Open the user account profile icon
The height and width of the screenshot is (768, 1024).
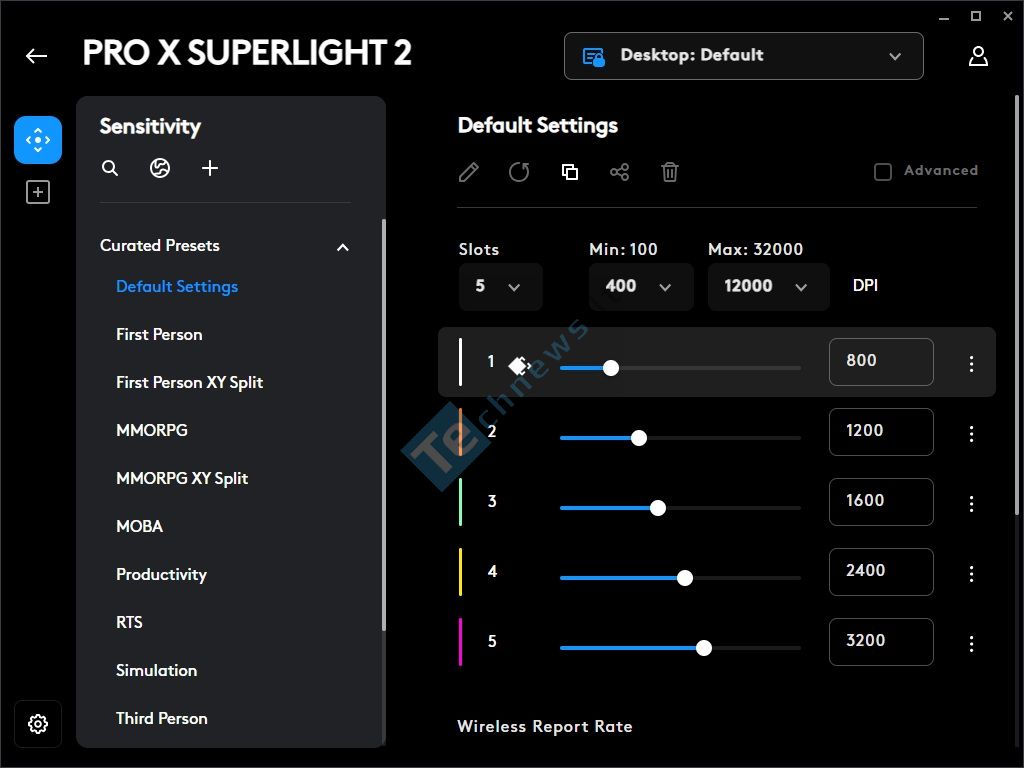tap(978, 56)
